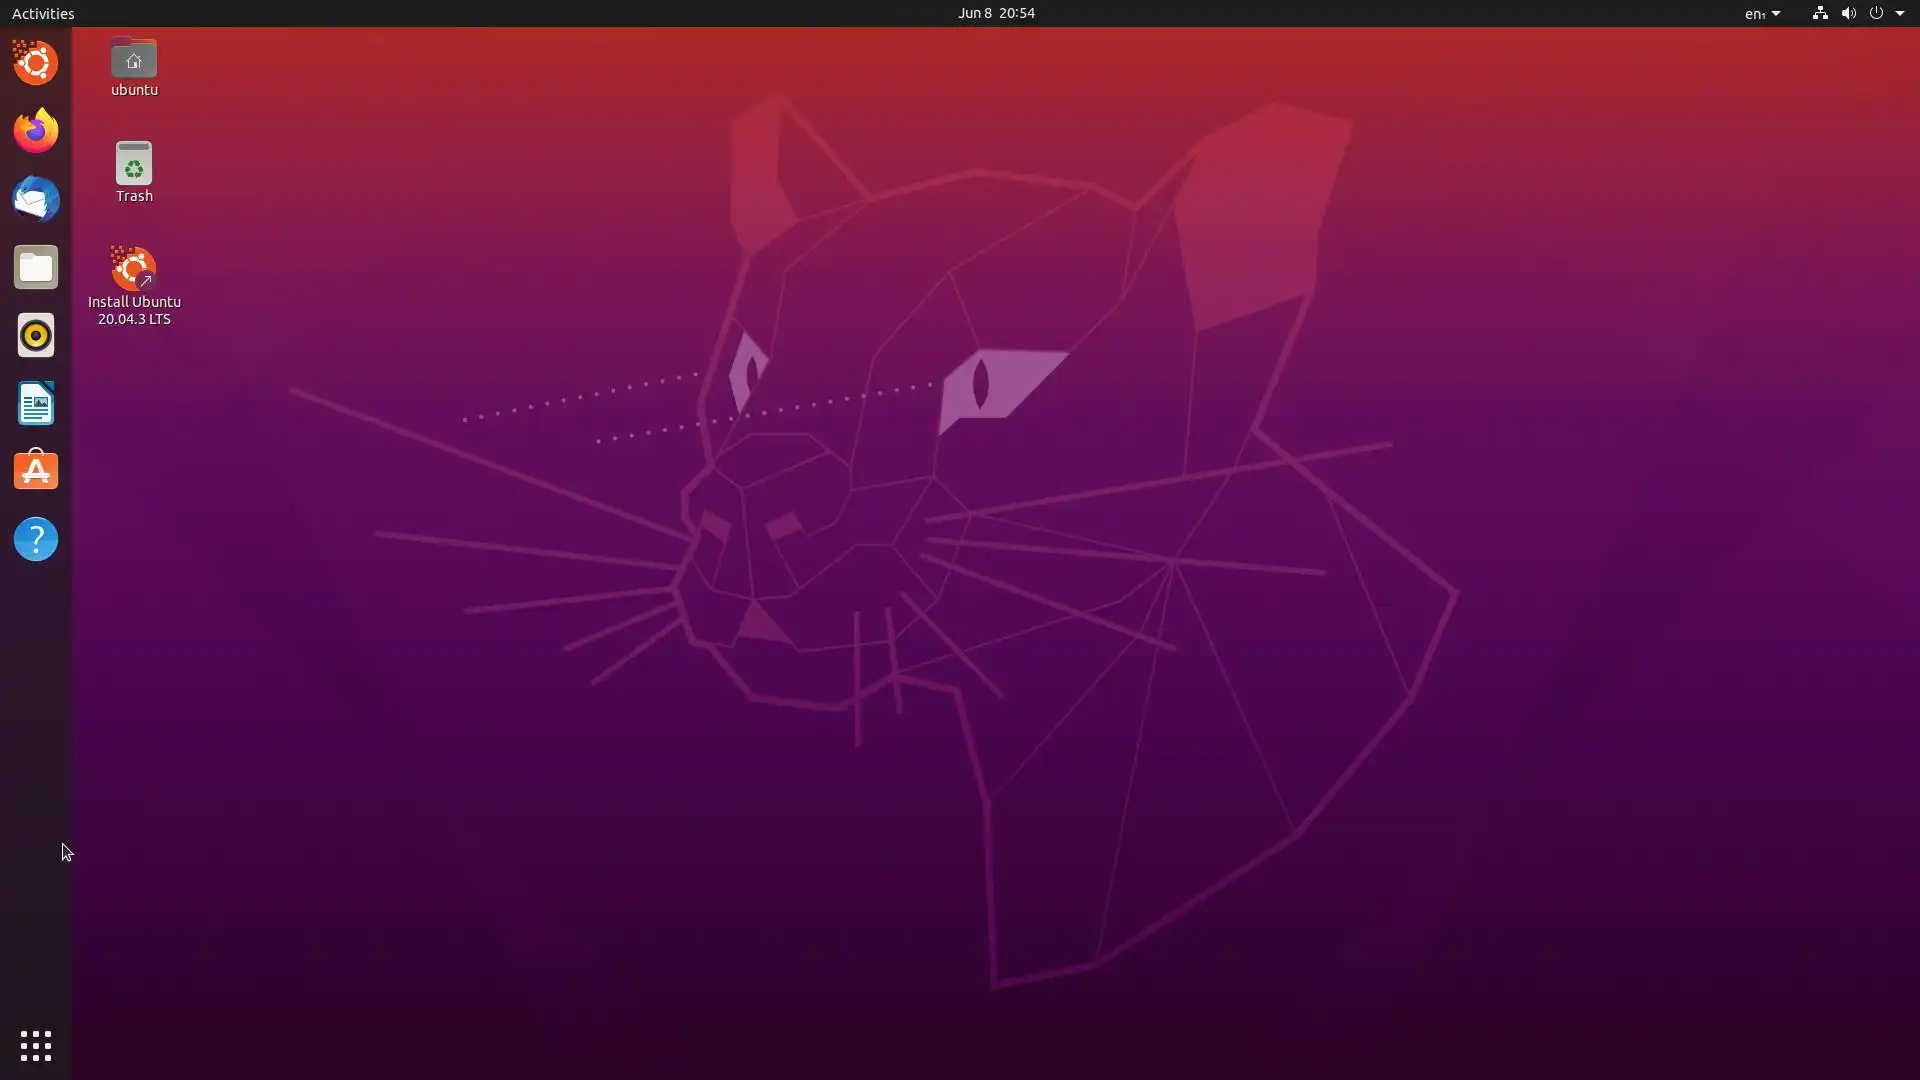1920x1080 pixels.
Task: Select the Trash desktop icon
Action: (x=134, y=166)
